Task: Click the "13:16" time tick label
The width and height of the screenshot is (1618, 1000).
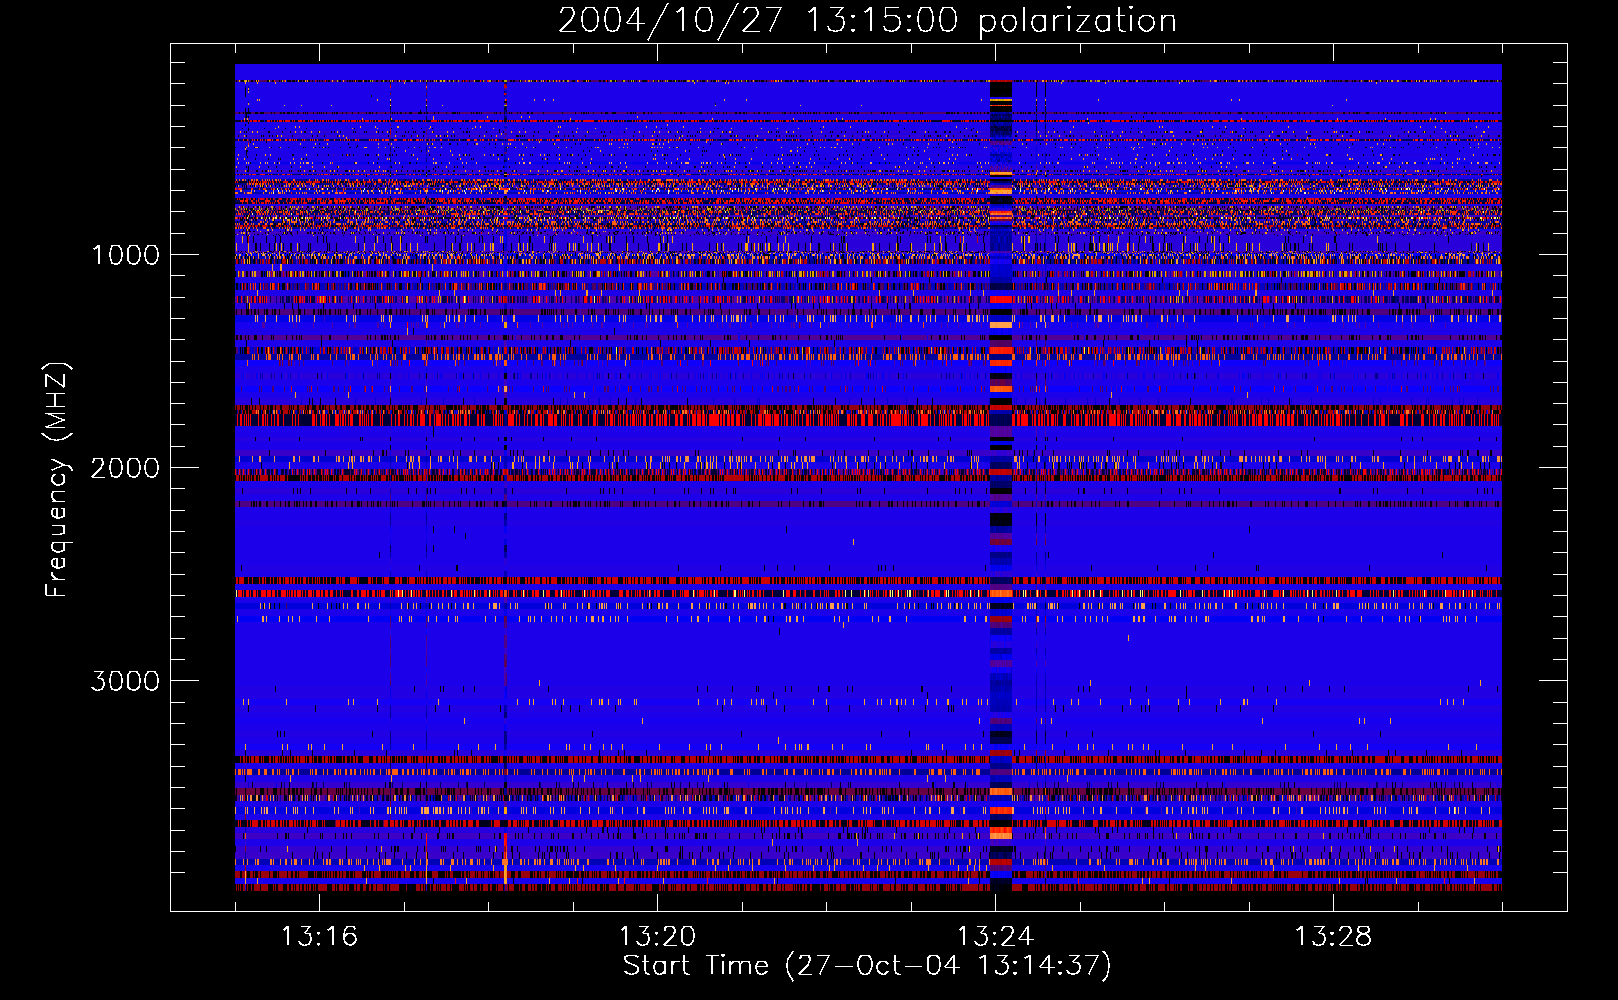Action: click(x=319, y=936)
